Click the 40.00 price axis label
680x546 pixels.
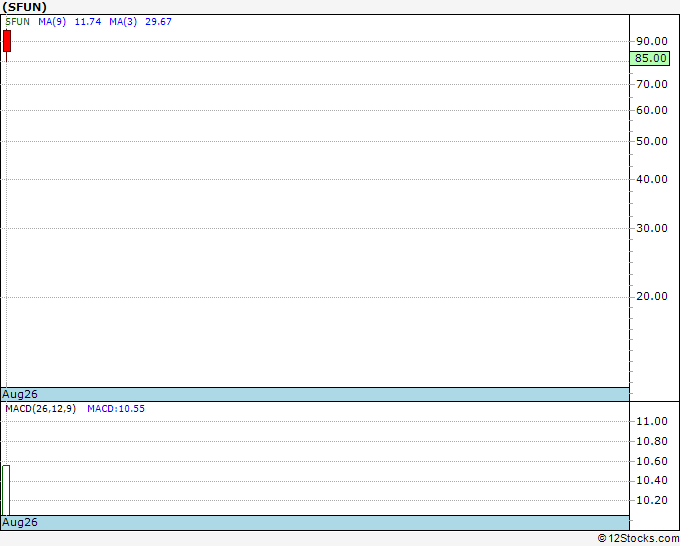tap(652, 179)
